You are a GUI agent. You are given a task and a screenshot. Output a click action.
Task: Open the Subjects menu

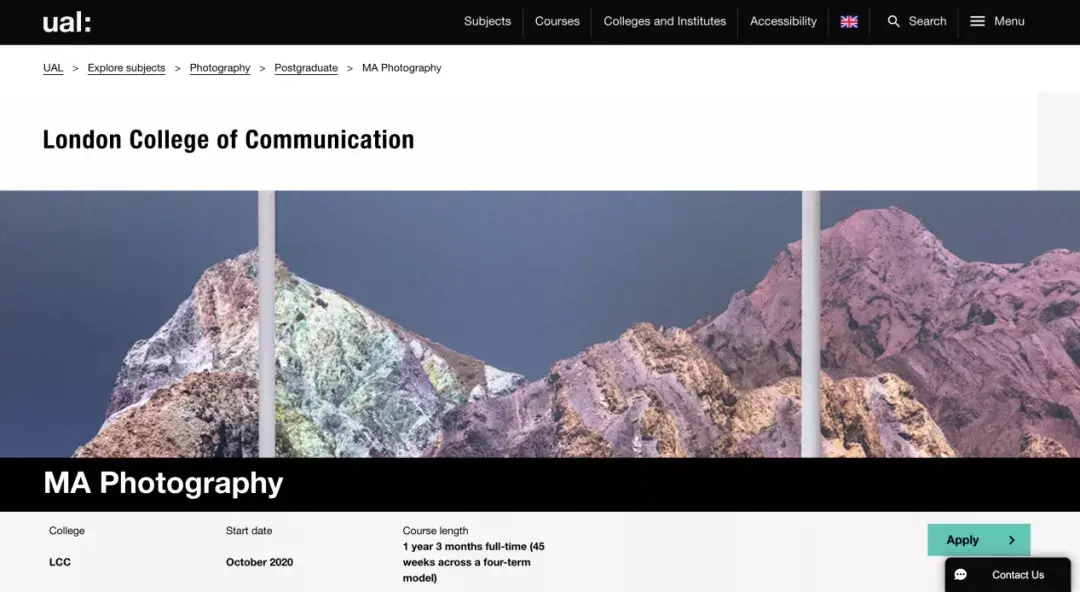pyautogui.click(x=488, y=21)
